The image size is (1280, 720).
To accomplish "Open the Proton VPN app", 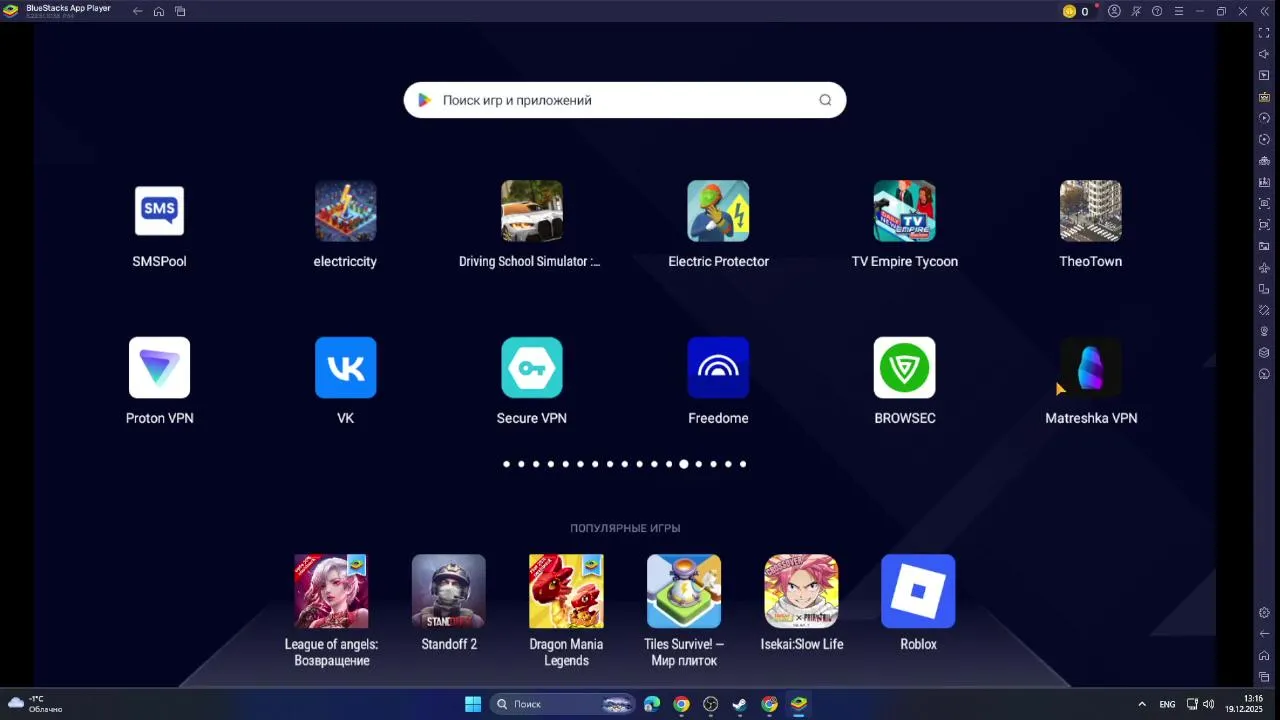I will click(159, 368).
